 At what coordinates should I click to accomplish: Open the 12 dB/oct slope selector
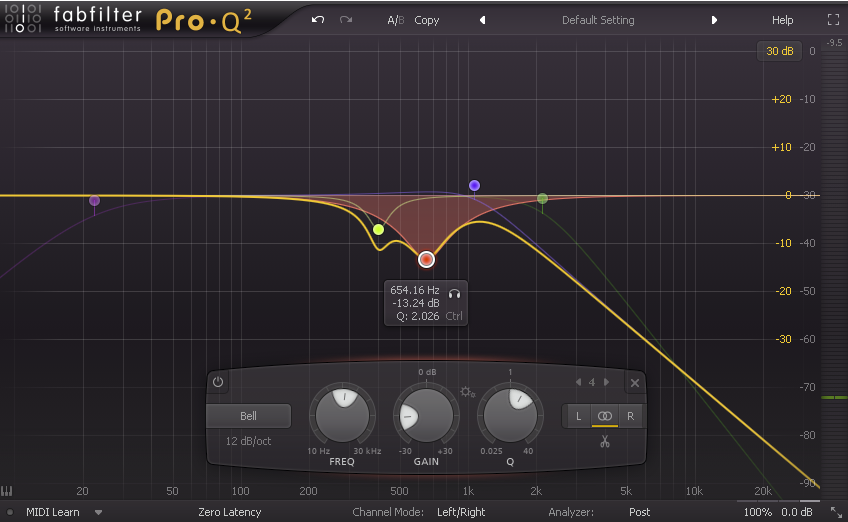click(248, 441)
